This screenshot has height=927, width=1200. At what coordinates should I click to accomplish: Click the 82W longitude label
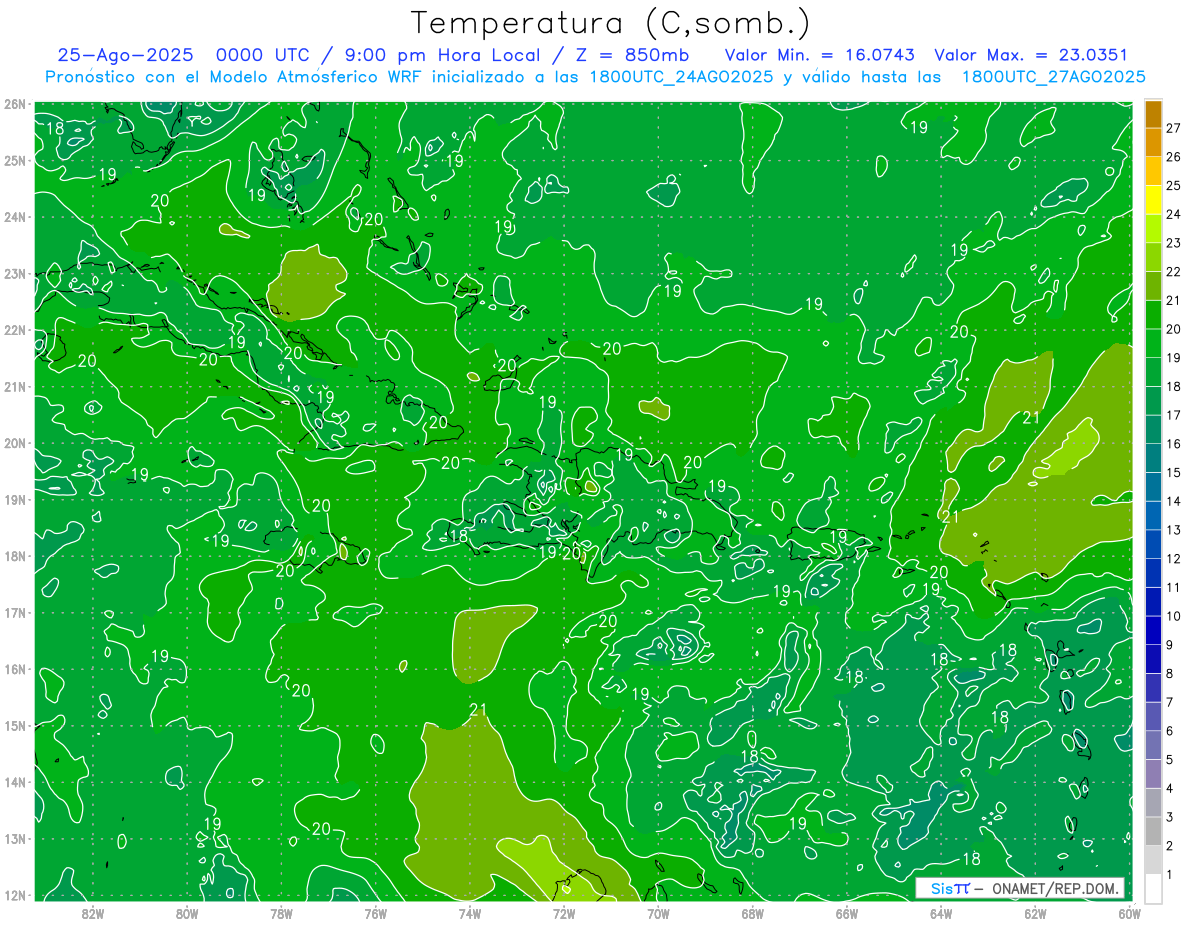pyautogui.click(x=93, y=913)
